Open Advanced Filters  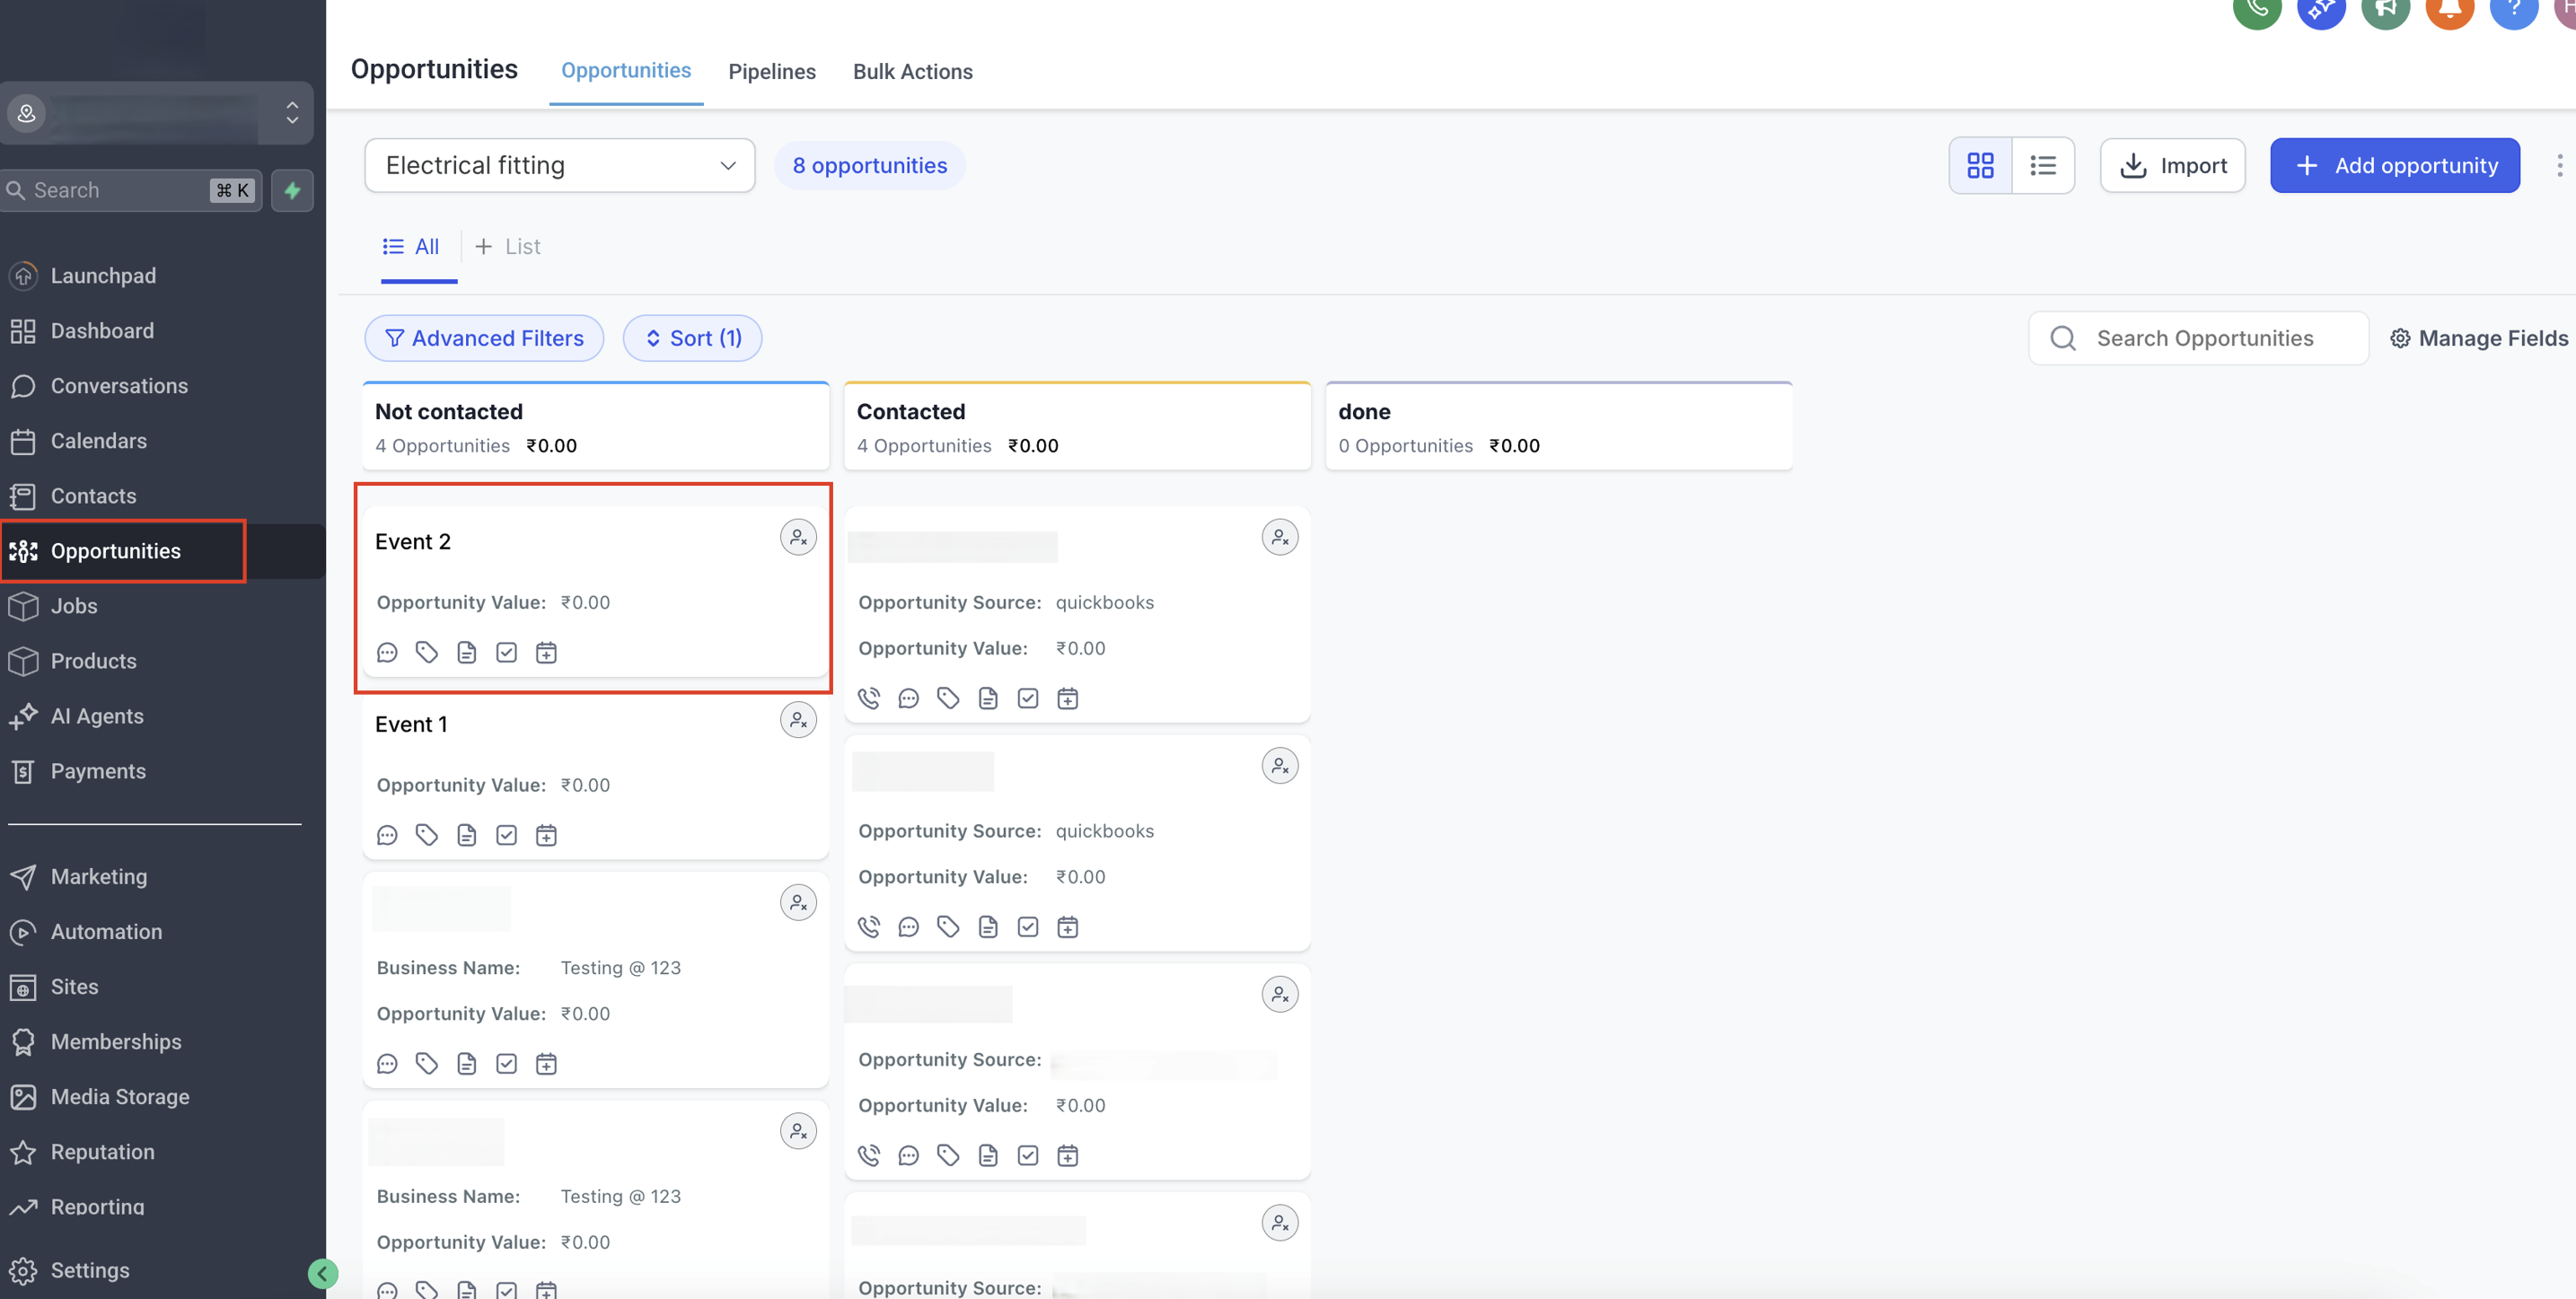tap(484, 338)
